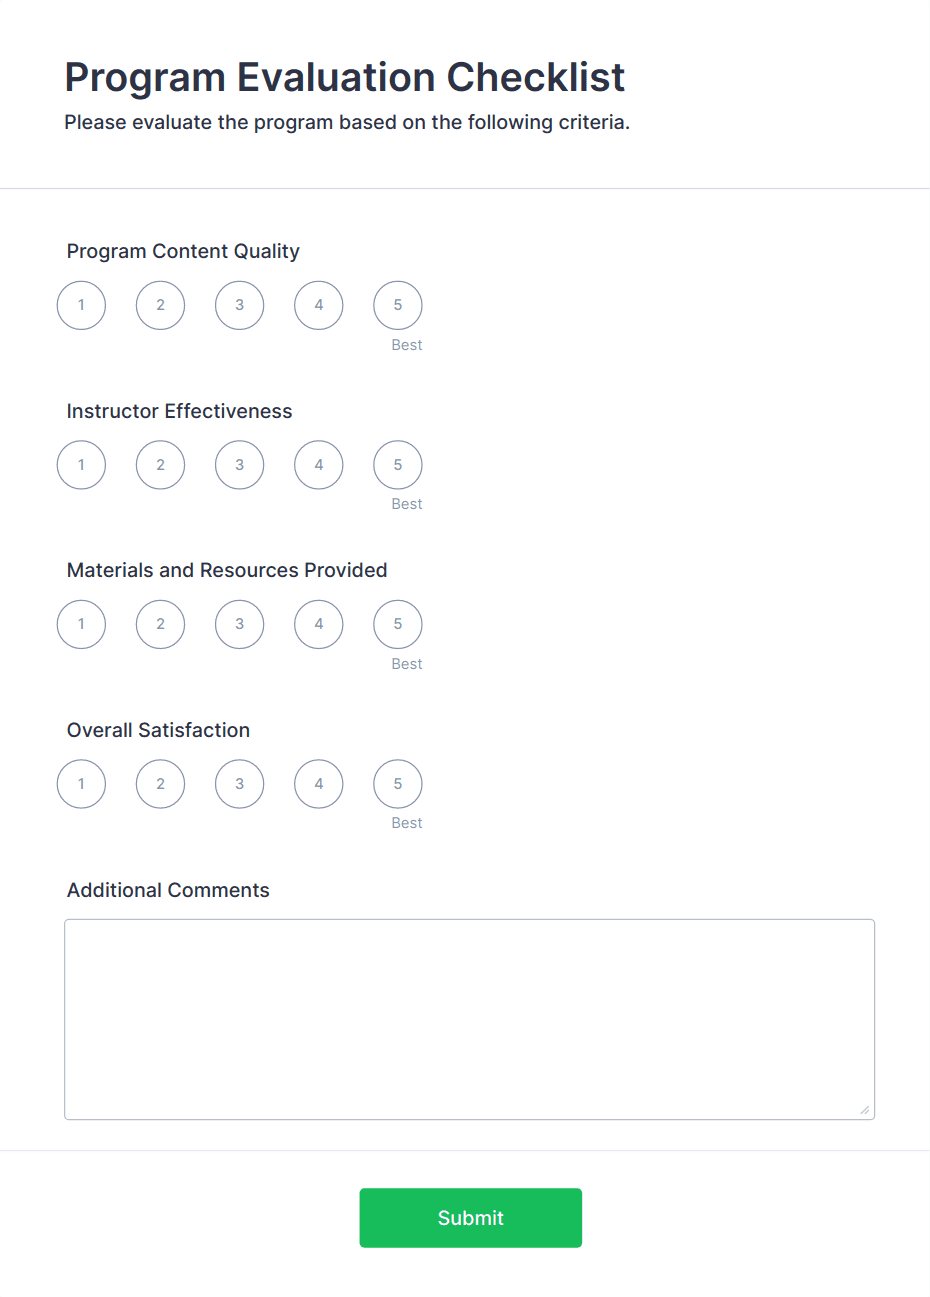Image resolution: width=930 pixels, height=1297 pixels.
Task: Choose rating 3 for Program Content Quality
Action: pos(239,305)
